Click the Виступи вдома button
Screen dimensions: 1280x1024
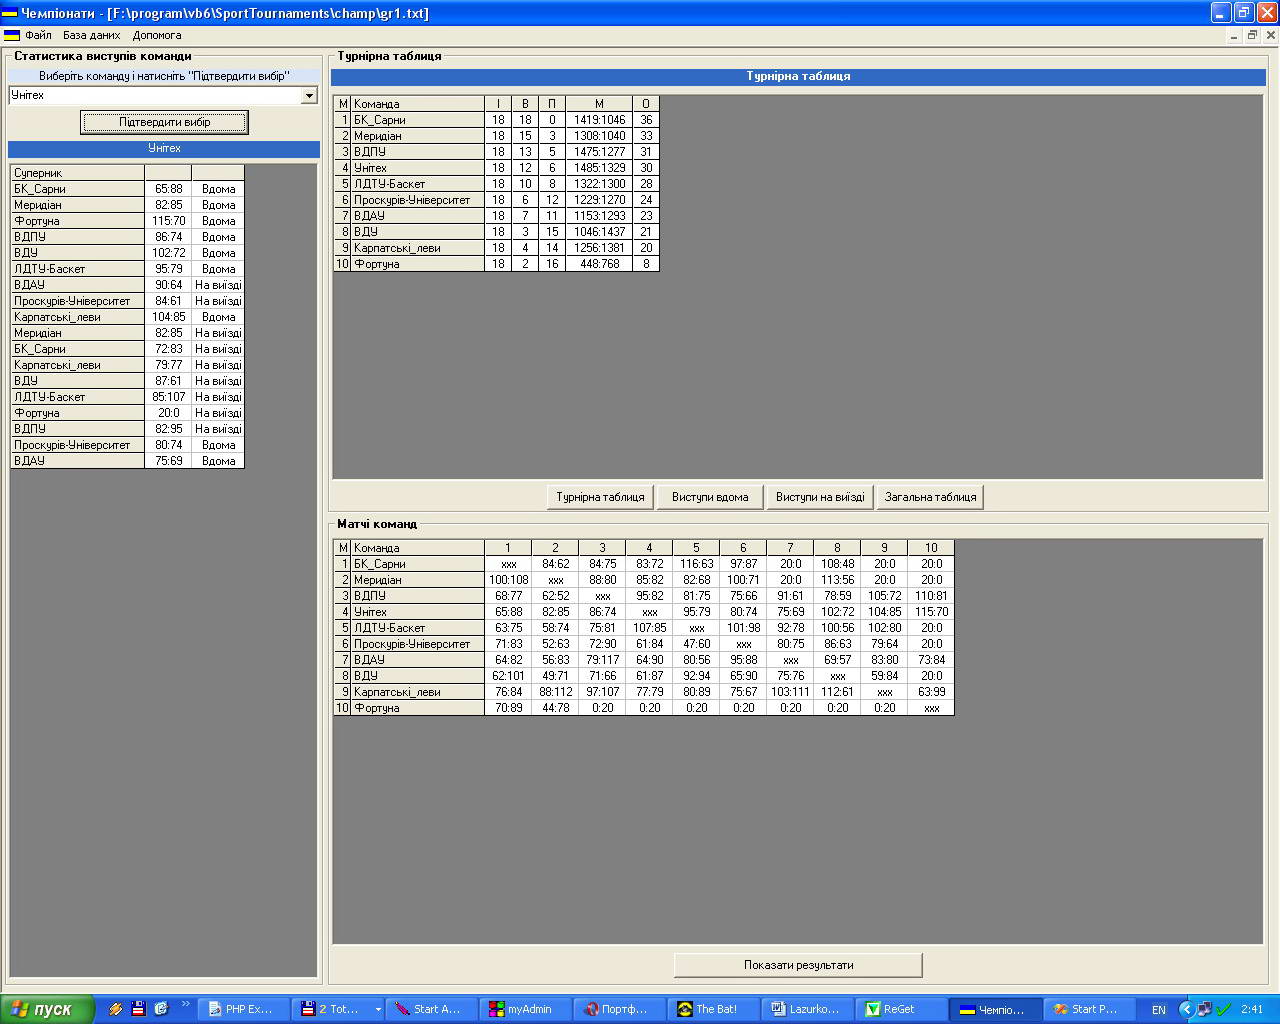tap(710, 497)
